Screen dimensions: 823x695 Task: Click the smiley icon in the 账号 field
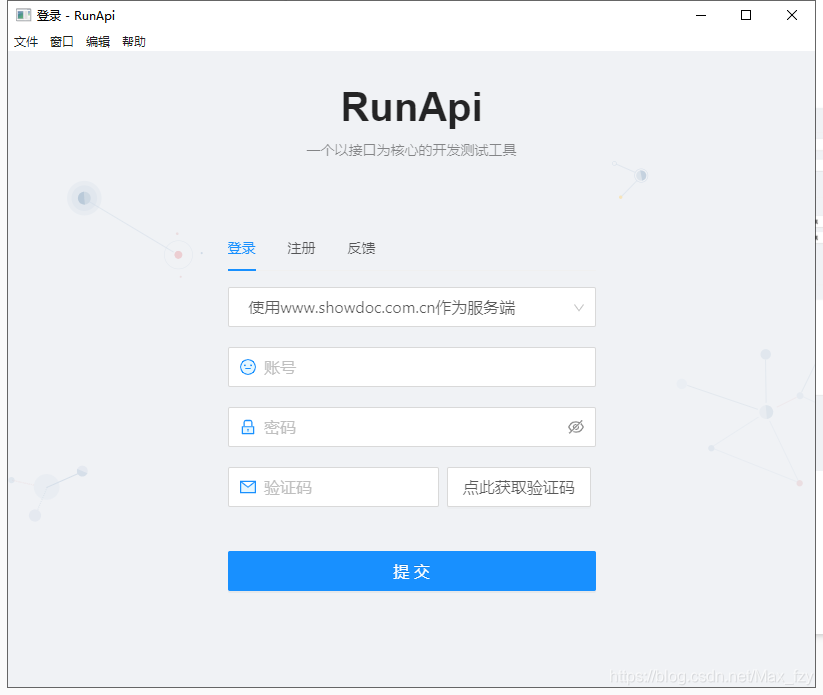[x=247, y=367]
